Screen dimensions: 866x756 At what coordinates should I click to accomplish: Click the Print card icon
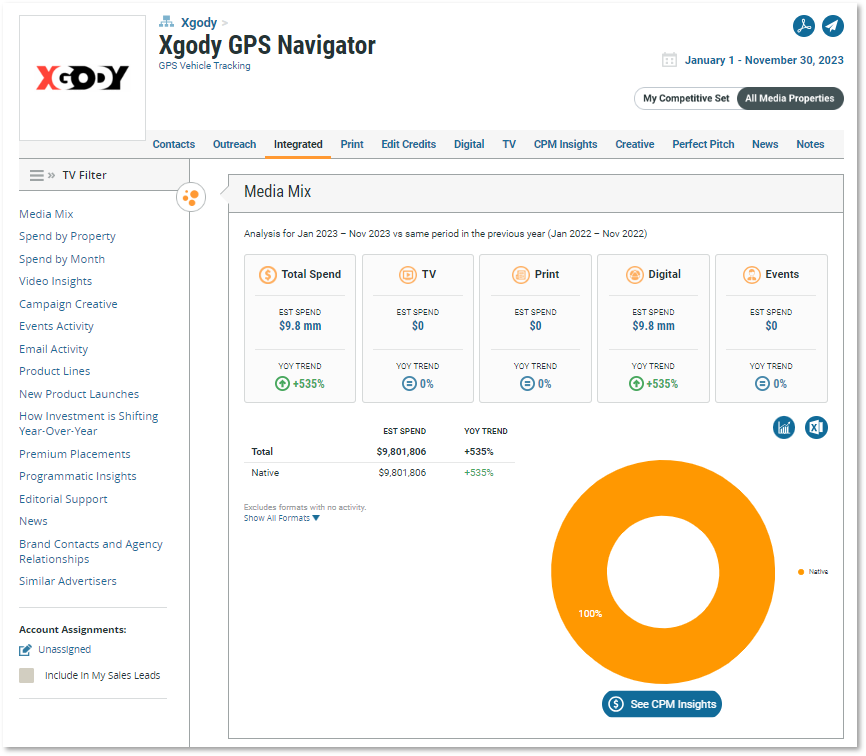[x=520, y=274]
